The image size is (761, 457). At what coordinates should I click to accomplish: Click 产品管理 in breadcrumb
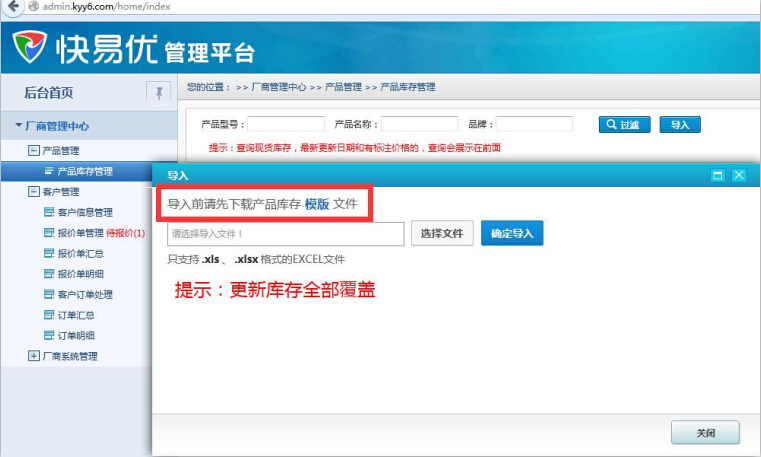(x=343, y=87)
